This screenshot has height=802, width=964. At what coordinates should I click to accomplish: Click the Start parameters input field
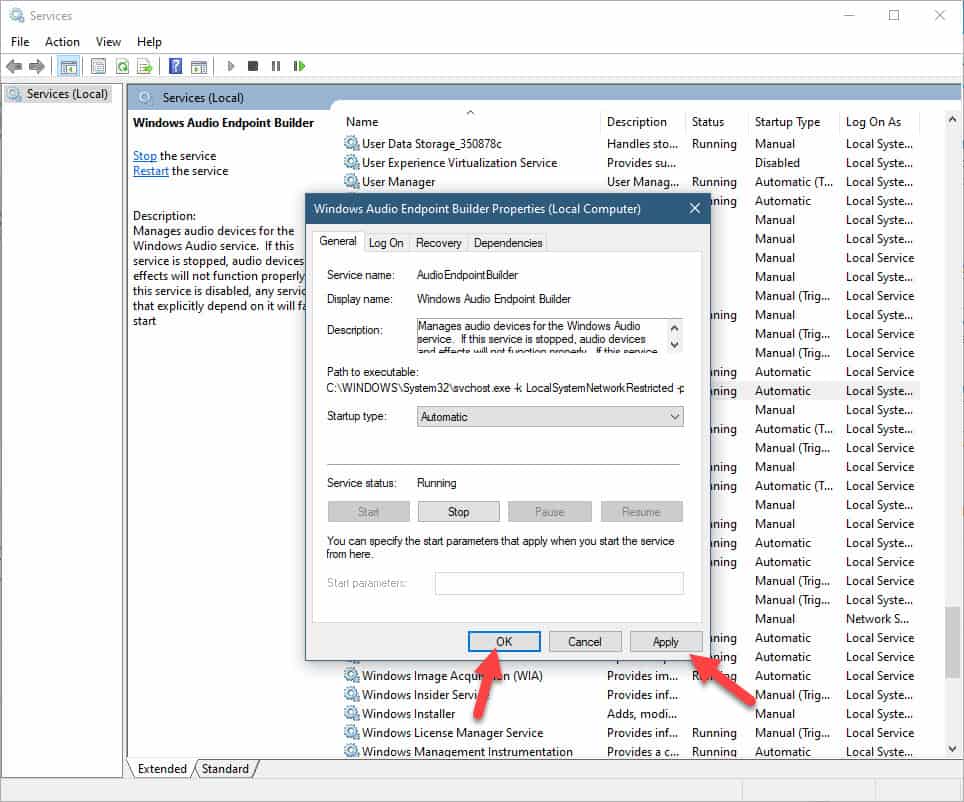pyautogui.click(x=559, y=583)
